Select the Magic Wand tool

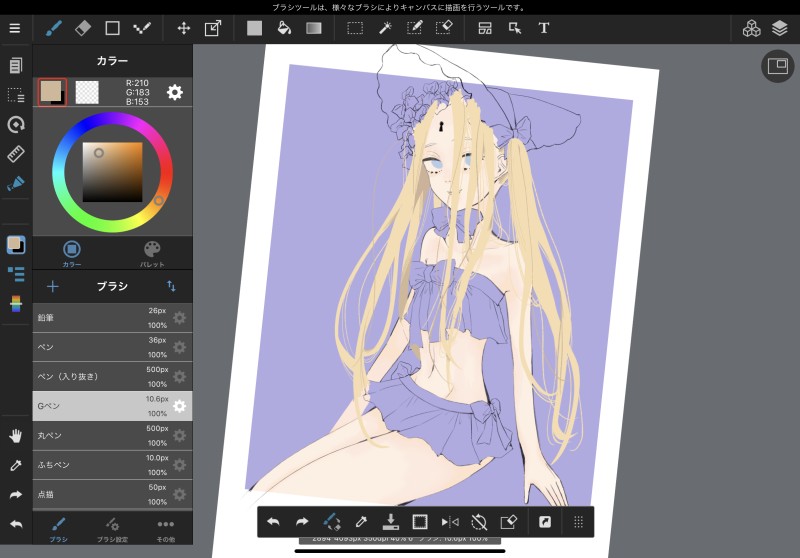[x=385, y=28]
